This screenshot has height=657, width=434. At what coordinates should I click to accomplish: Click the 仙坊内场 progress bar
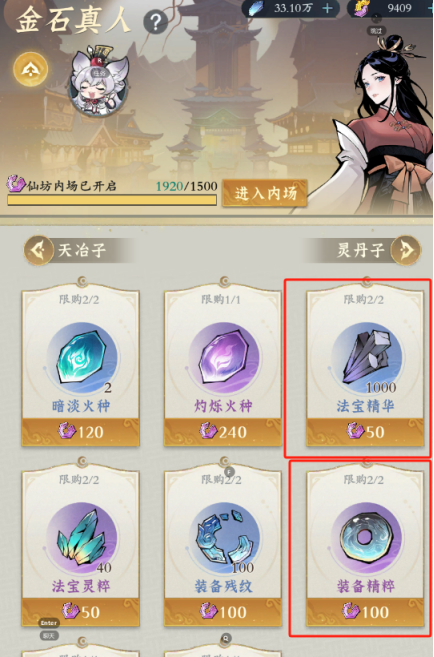(x=112, y=200)
